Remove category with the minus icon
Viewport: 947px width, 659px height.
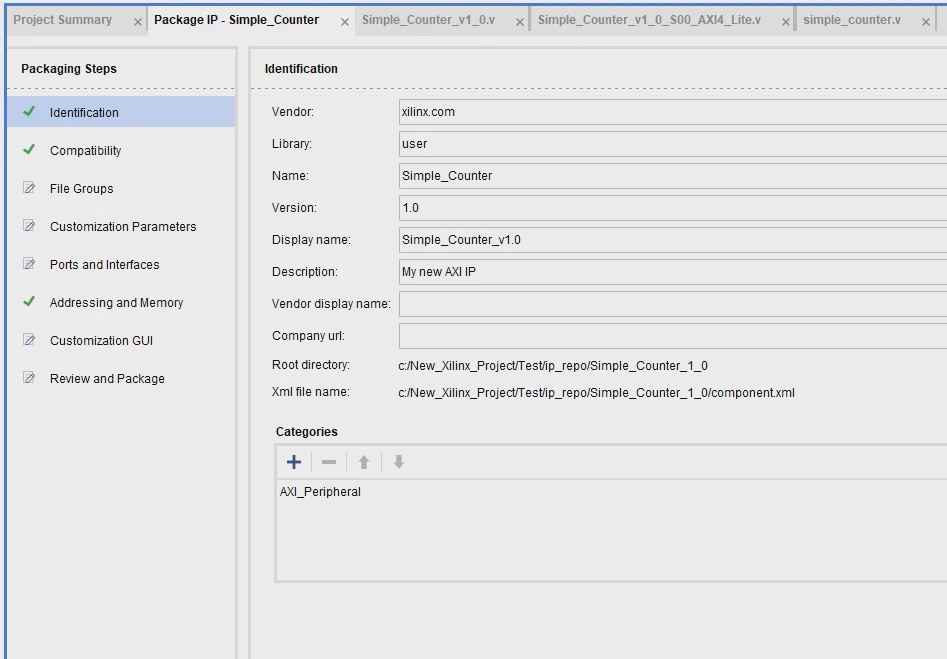329,462
